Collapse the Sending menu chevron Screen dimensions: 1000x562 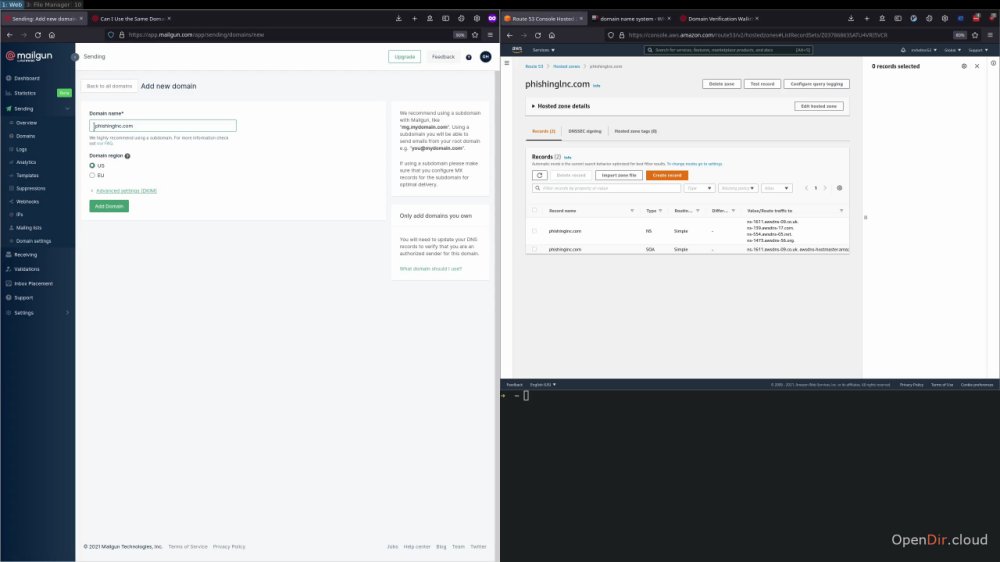coord(68,109)
